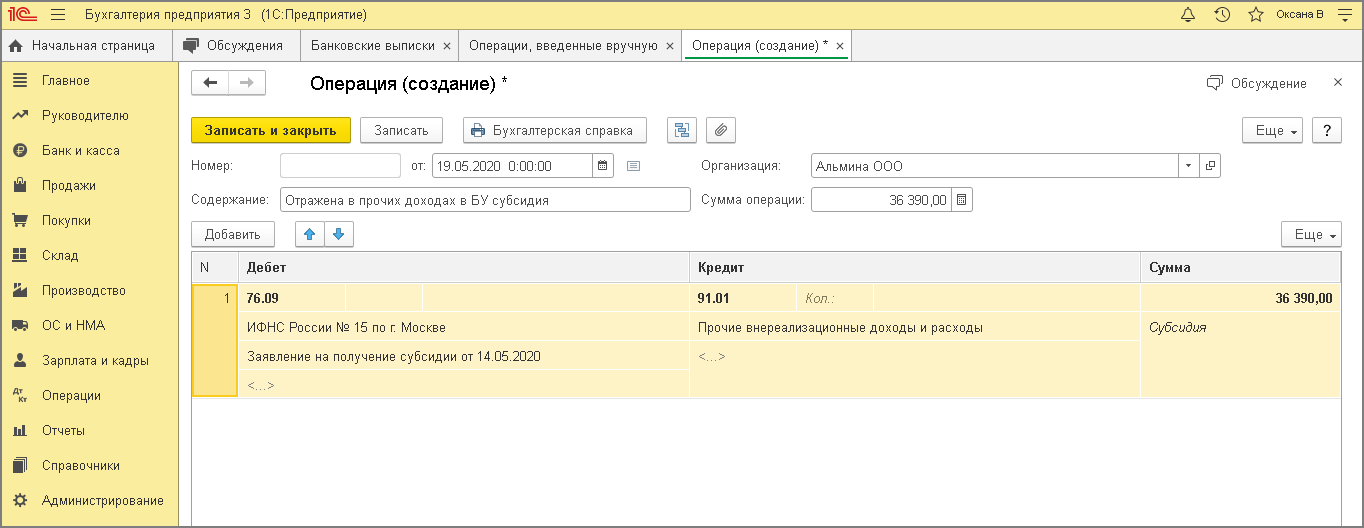Viewport: 1364px width, 528px height.
Task: Move the row down with blue arrow
Action: (338, 234)
